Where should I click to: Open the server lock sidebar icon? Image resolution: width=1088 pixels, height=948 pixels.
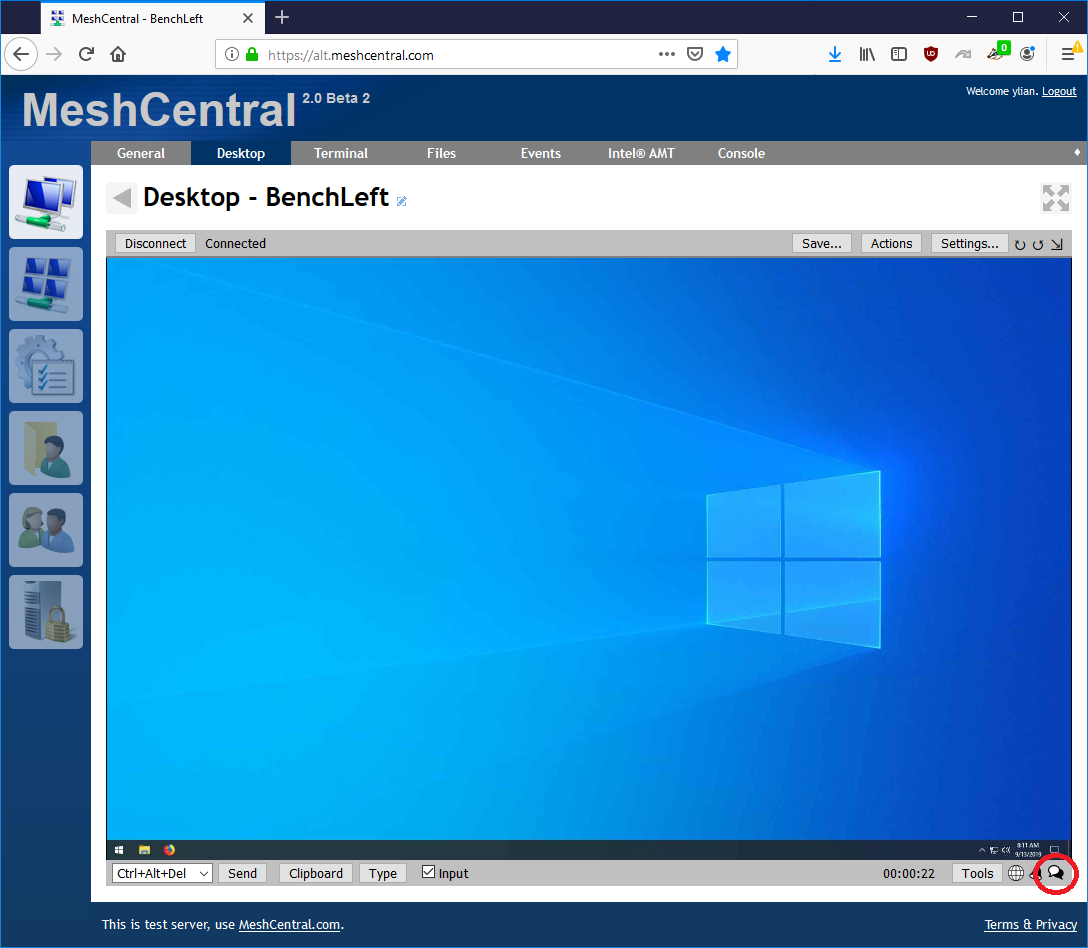click(x=46, y=611)
